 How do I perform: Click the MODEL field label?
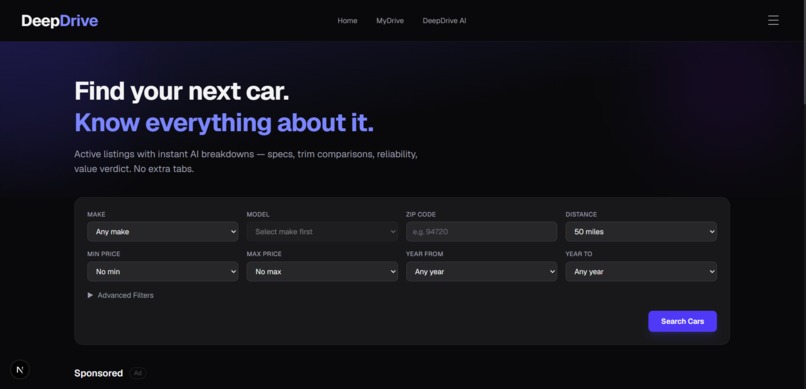(x=258, y=214)
